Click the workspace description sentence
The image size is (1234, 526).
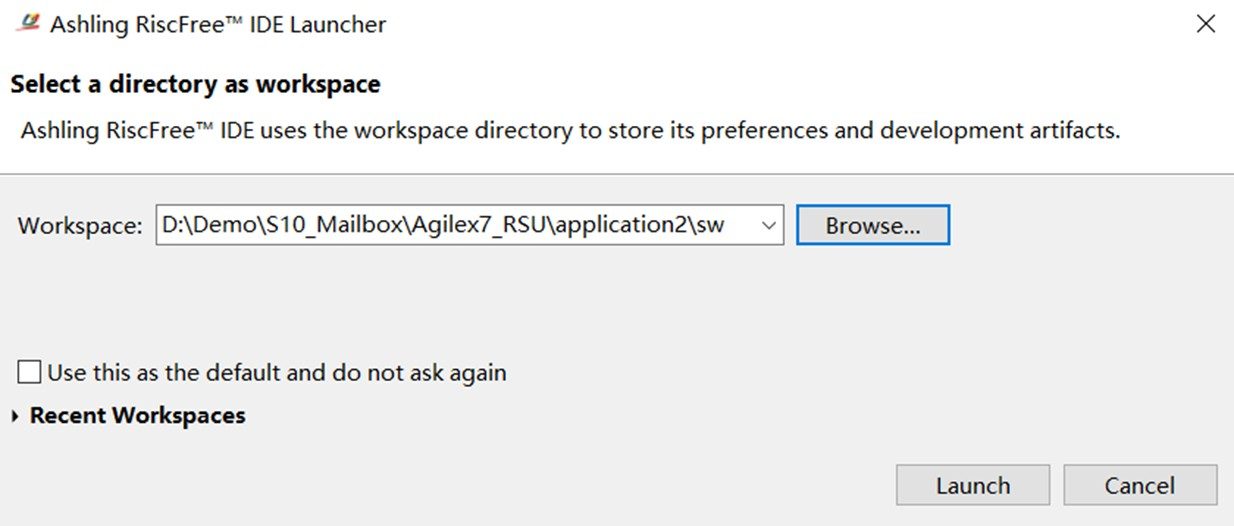click(570, 131)
